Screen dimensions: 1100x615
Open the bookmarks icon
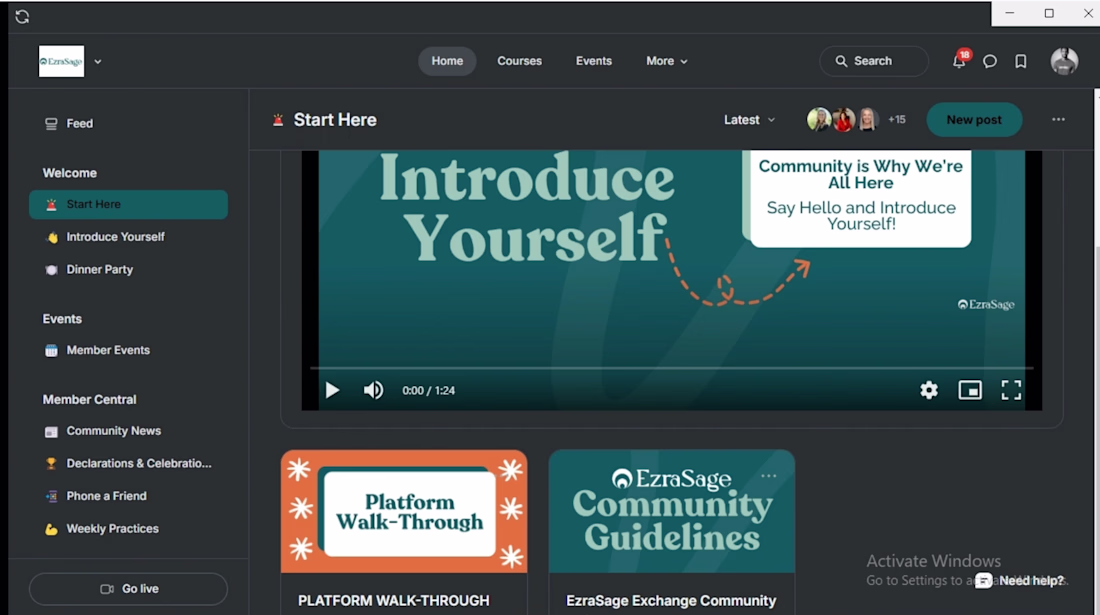[x=1021, y=62]
